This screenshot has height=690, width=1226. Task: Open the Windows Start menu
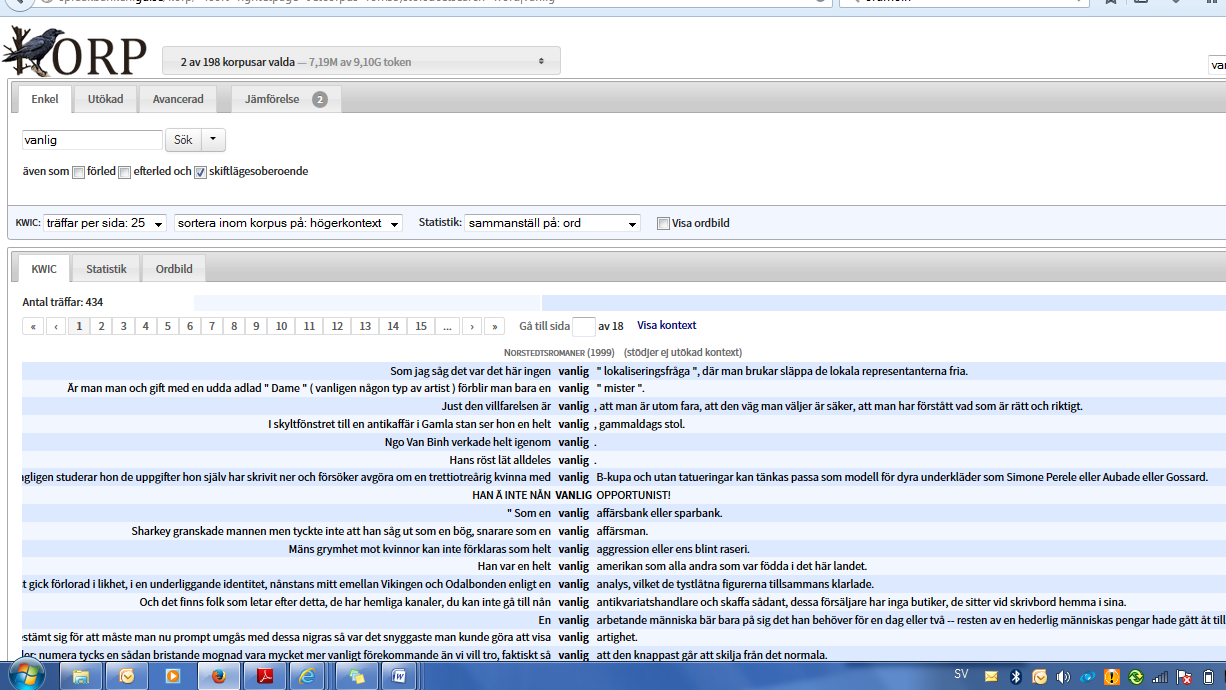pyautogui.click(x=26, y=676)
